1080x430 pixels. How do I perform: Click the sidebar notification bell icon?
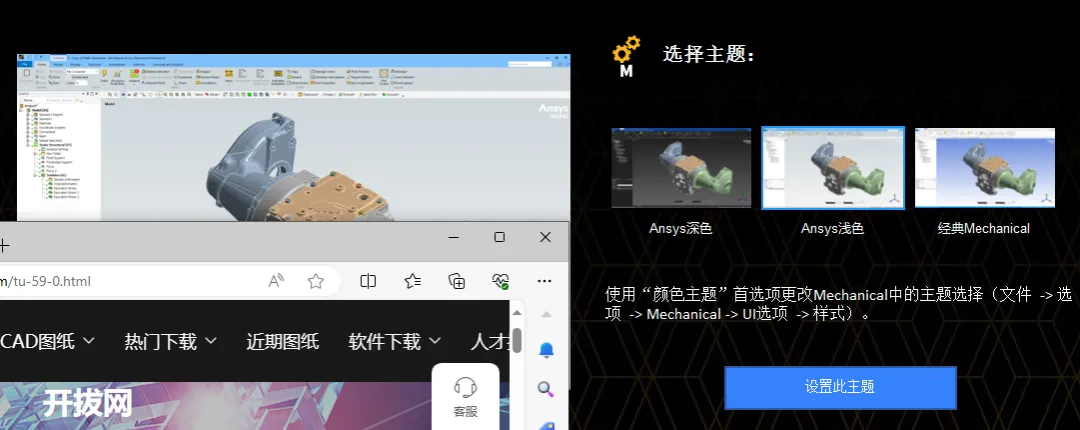coord(546,350)
